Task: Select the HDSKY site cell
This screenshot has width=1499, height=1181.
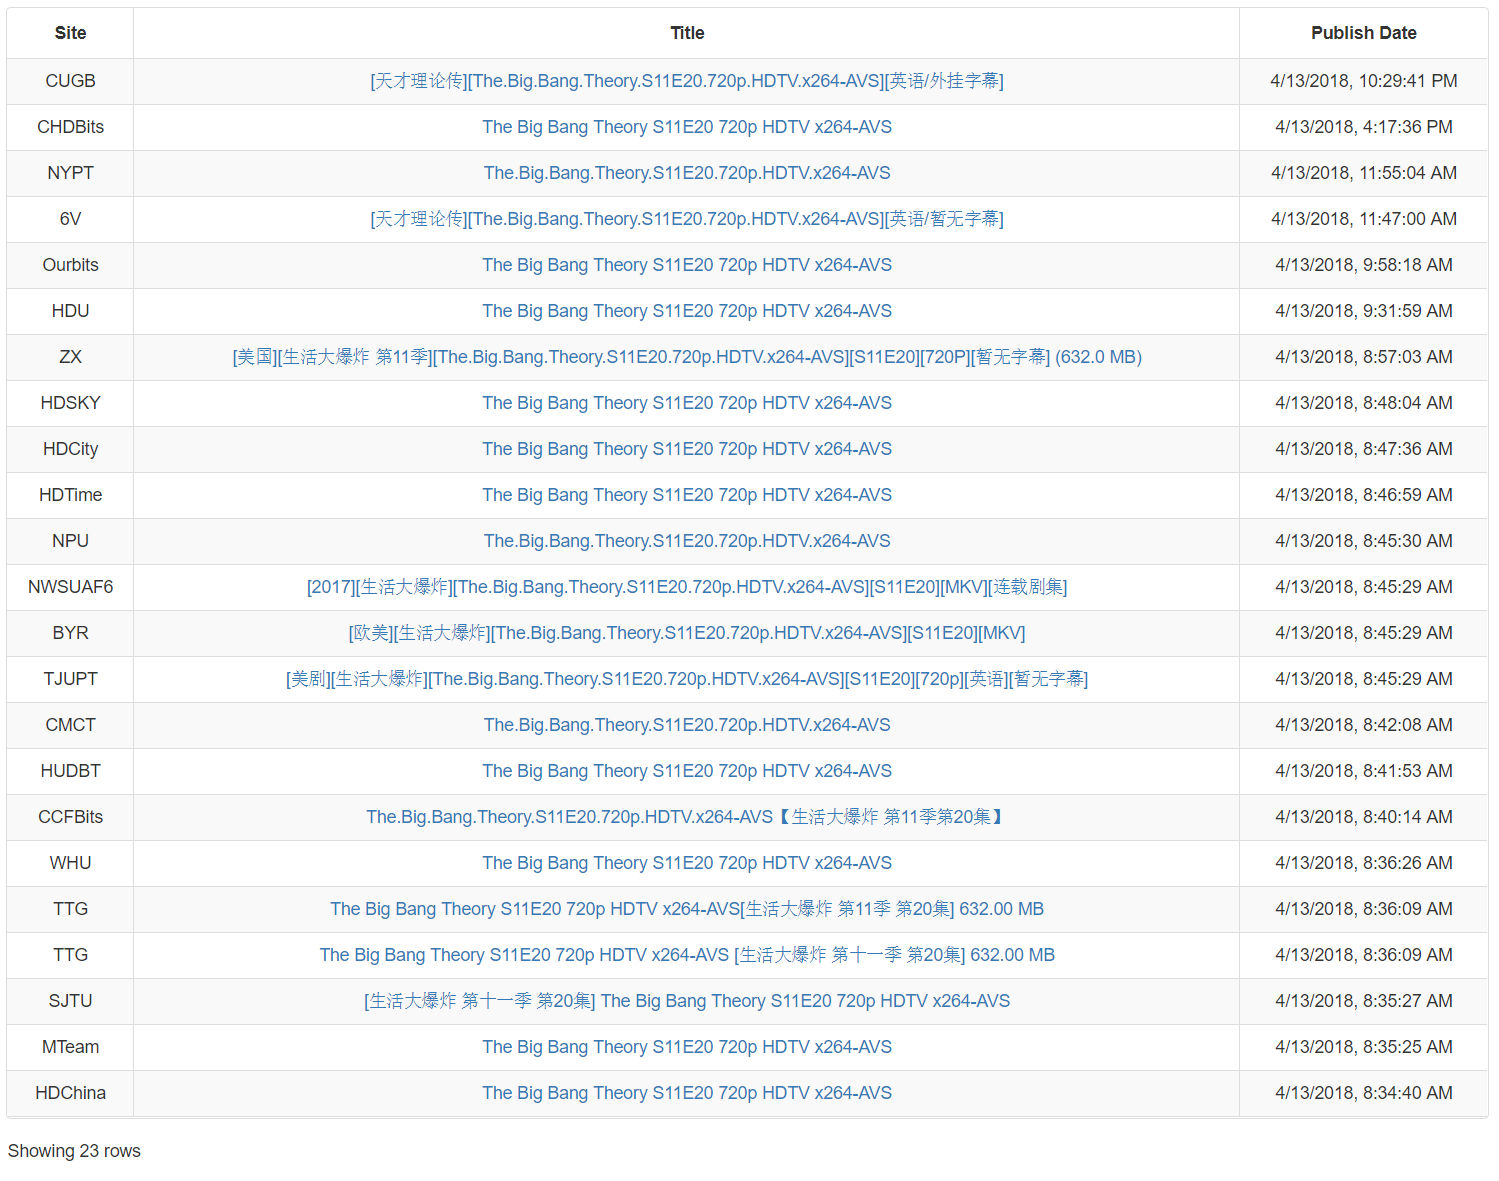Action: 70,403
